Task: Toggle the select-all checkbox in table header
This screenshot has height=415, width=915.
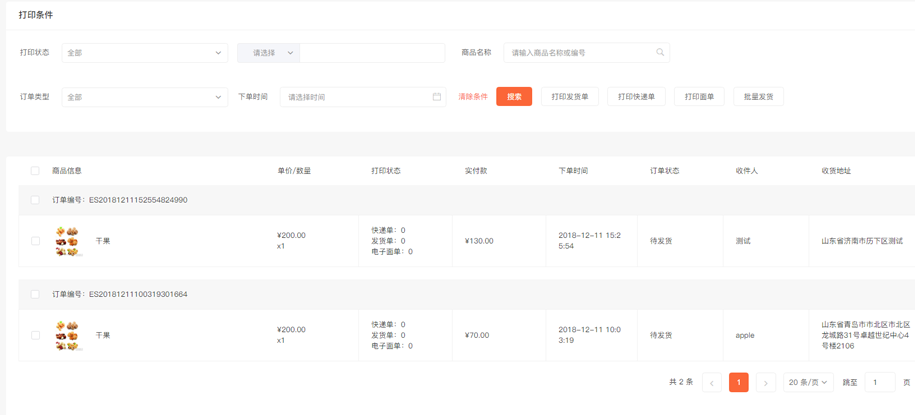Action: tap(35, 171)
